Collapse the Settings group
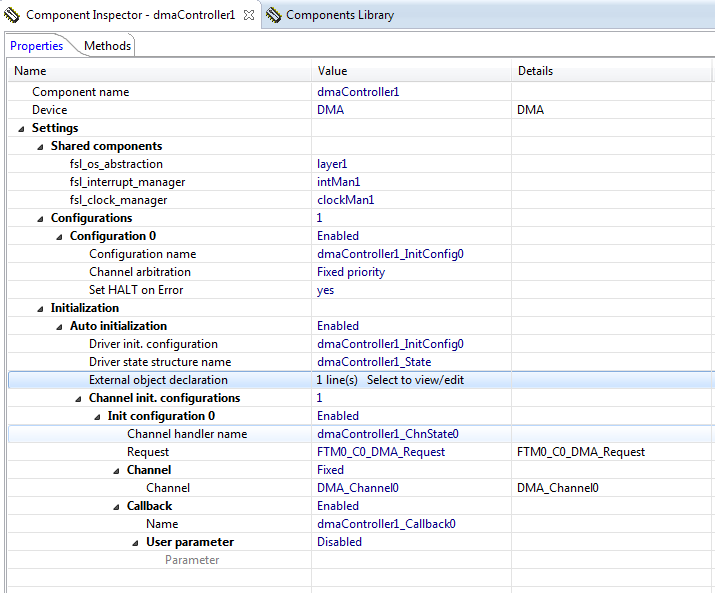718x593 pixels. (x=23, y=128)
